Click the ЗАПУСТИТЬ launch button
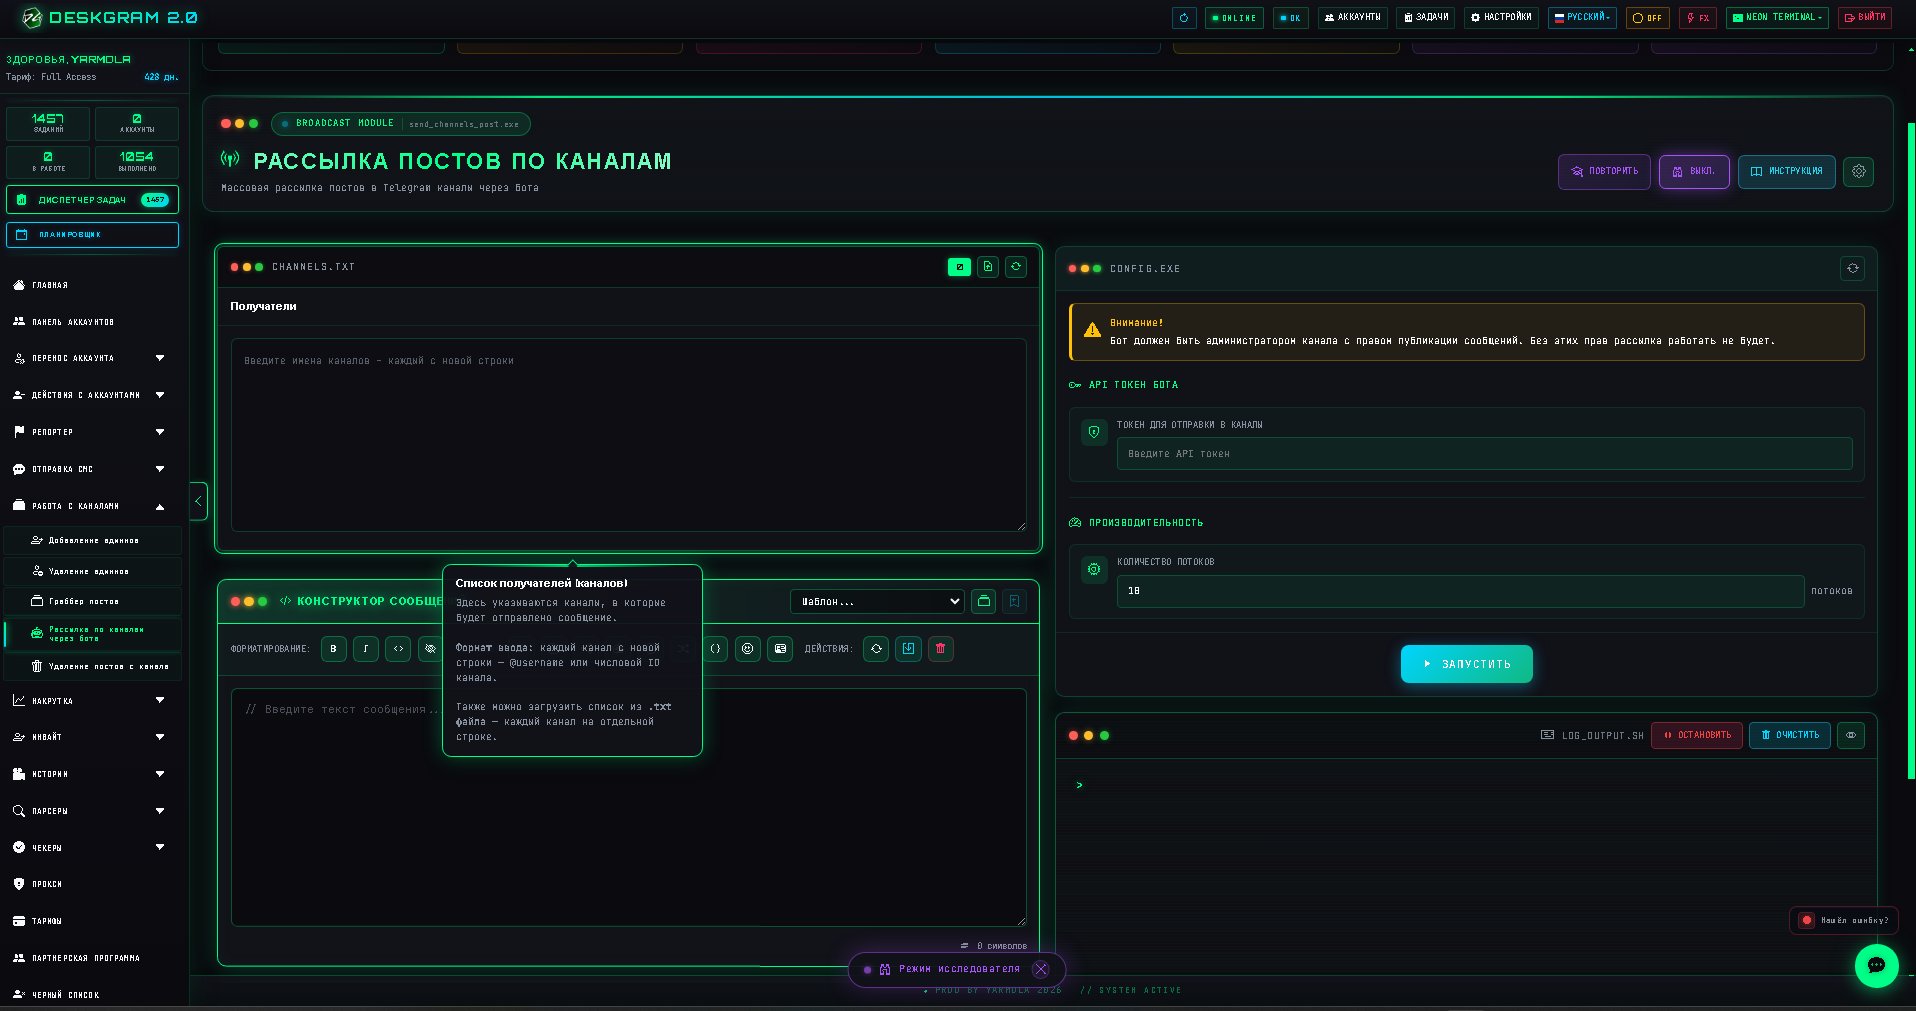This screenshot has height=1011, width=1916. (x=1466, y=664)
